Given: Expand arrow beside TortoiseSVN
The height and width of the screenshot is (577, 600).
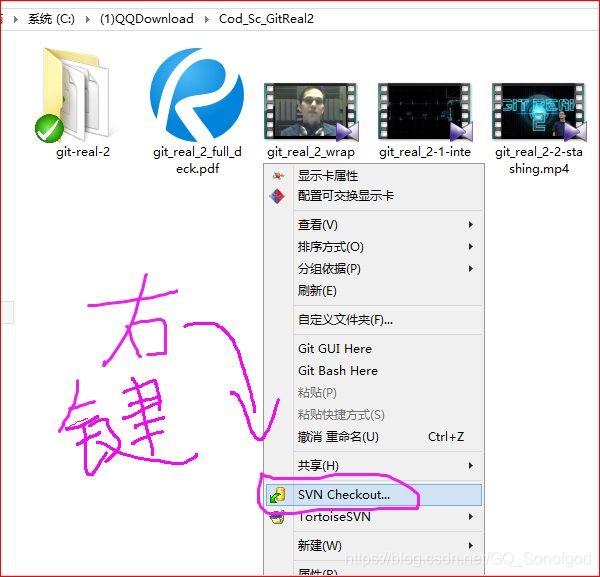Looking at the screenshot, I should click(471, 517).
